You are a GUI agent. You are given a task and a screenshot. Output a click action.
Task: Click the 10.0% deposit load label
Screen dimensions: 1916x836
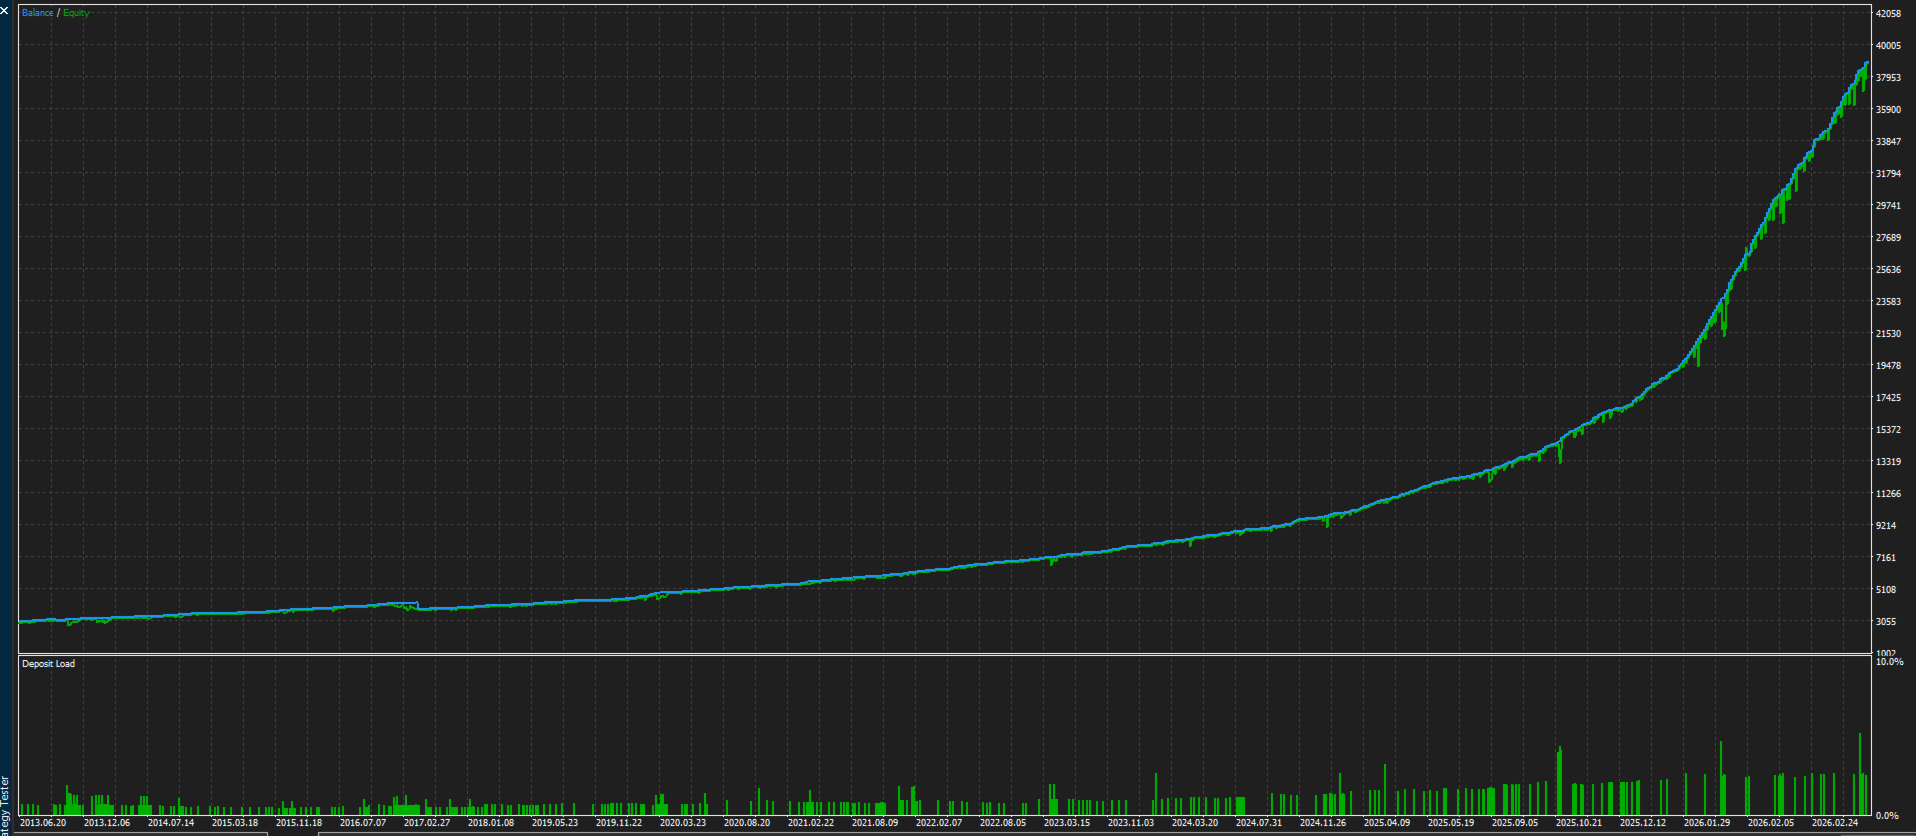point(1889,662)
